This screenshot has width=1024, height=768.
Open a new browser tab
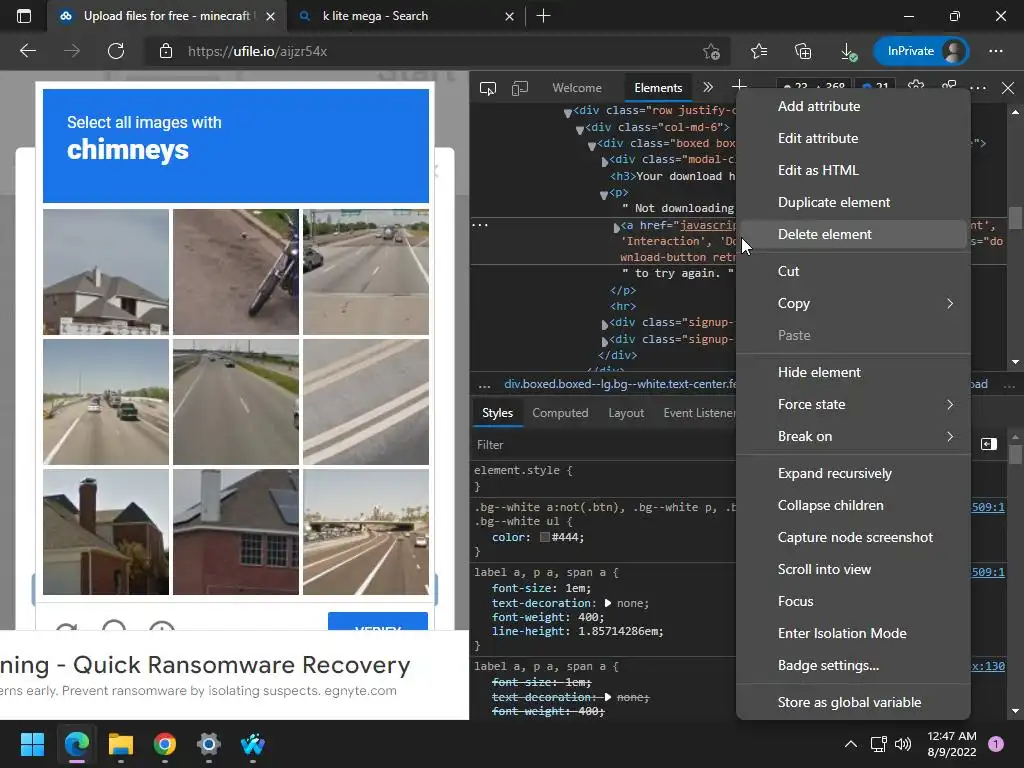point(543,16)
